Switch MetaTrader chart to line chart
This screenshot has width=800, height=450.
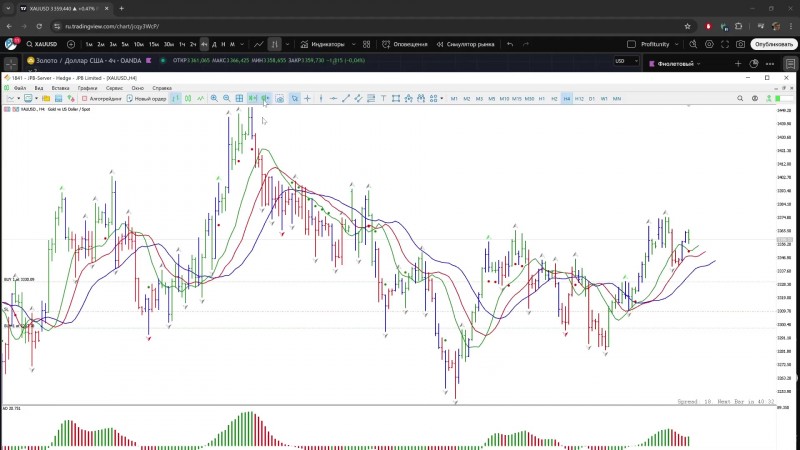201,98
